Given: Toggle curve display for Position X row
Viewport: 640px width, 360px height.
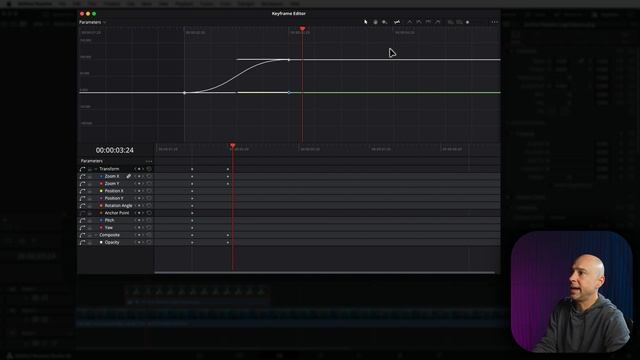Looking at the screenshot, I should [82, 191].
